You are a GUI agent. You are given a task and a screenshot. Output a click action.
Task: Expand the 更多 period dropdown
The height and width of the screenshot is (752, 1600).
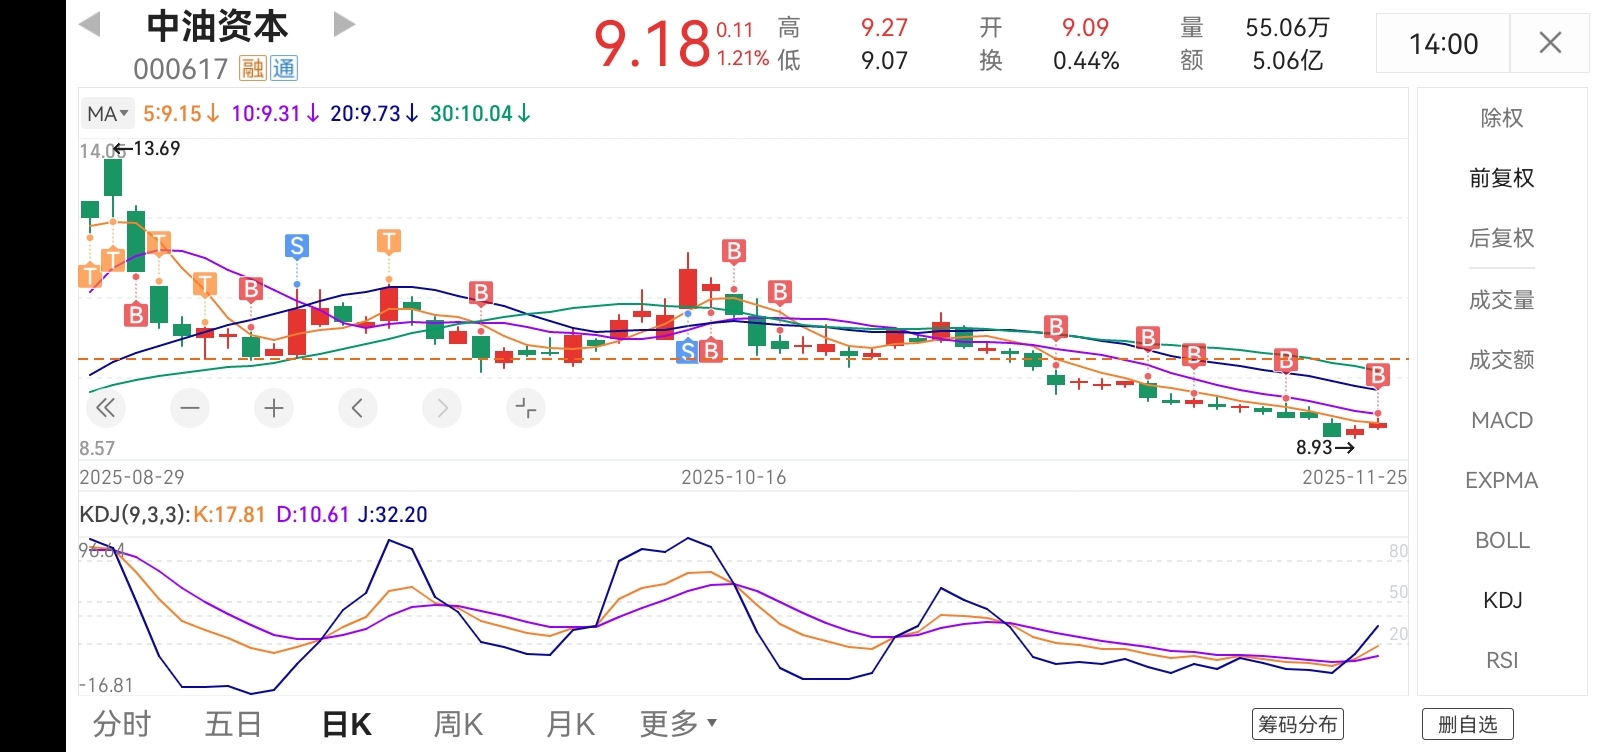[679, 723]
